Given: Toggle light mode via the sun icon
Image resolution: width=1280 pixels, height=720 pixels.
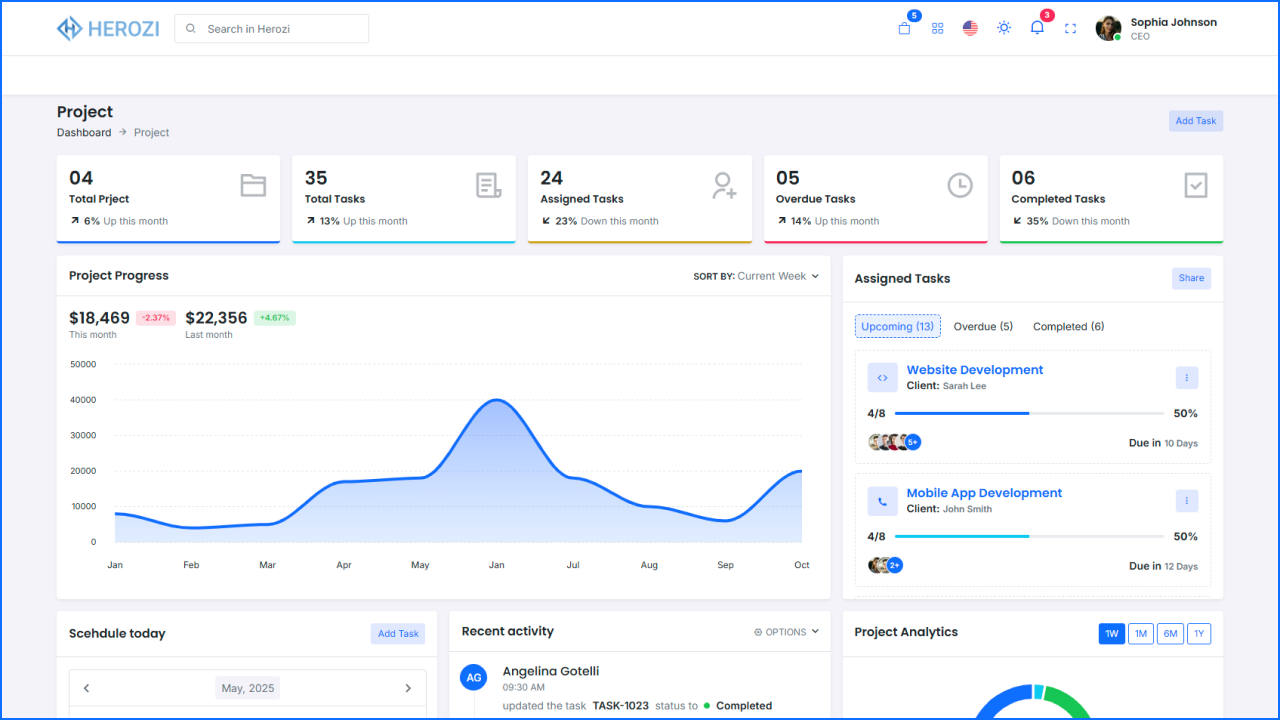Looking at the screenshot, I should (1003, 28).
